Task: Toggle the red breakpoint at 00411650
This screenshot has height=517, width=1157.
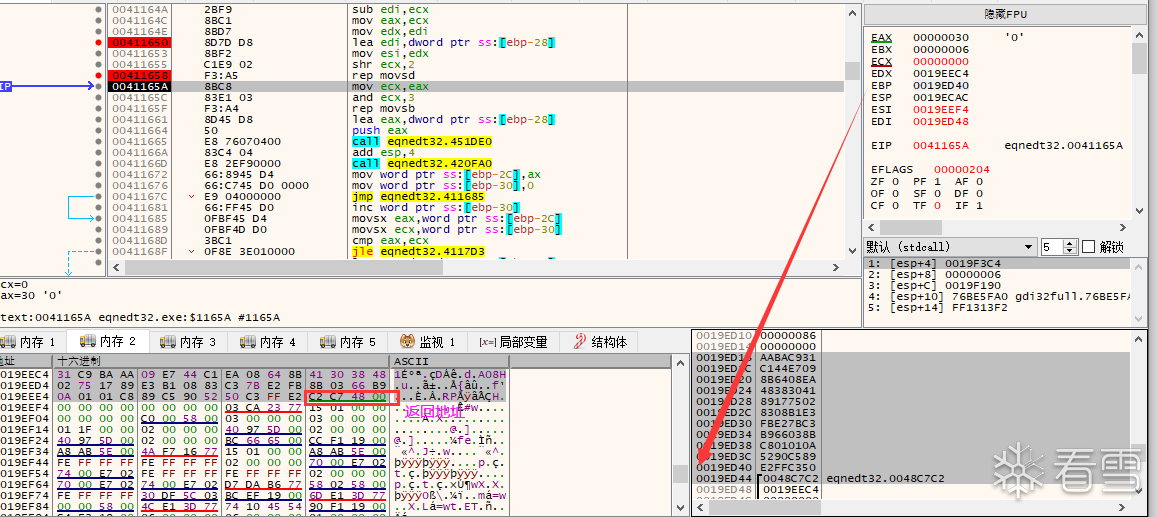Action: [99, 43]
